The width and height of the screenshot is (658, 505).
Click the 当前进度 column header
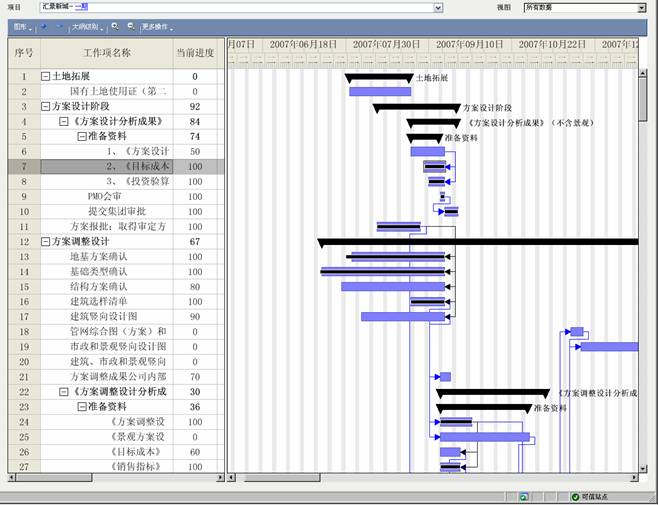195,53
